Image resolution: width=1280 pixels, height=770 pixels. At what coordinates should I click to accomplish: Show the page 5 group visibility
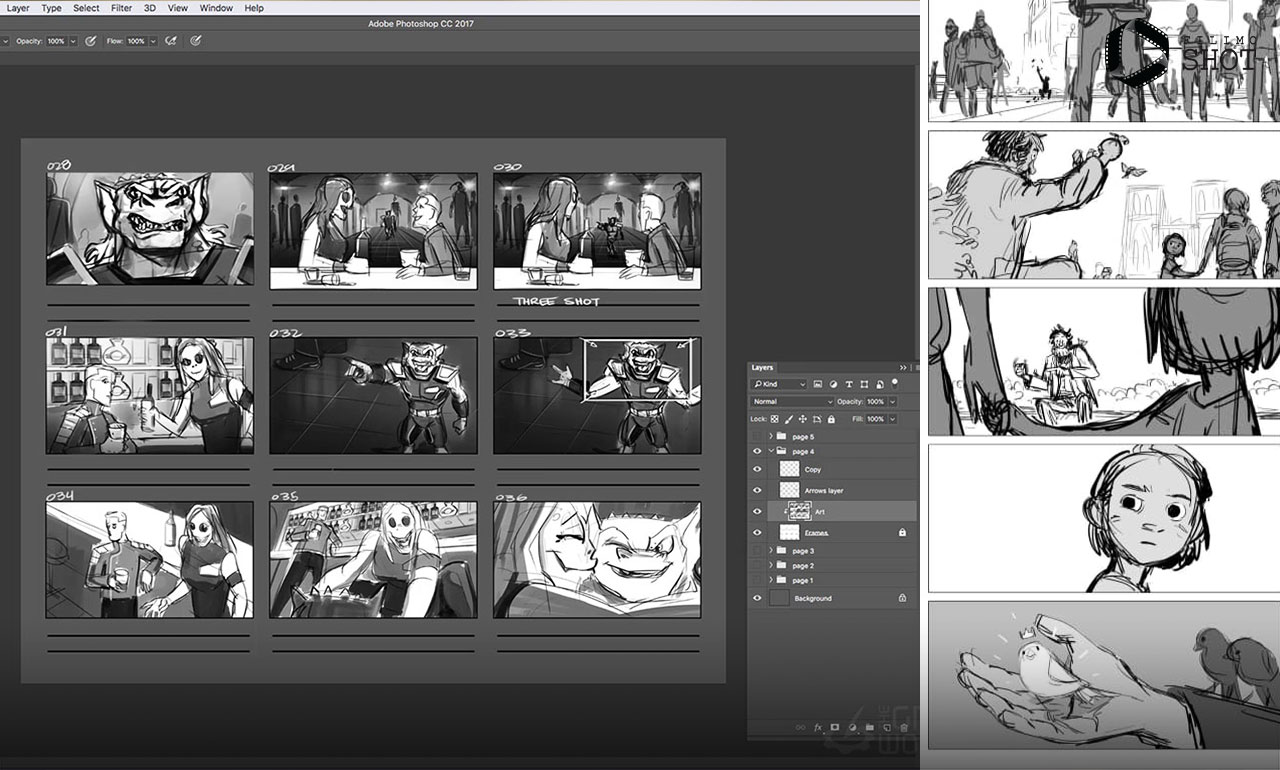[x=757, y=437]
